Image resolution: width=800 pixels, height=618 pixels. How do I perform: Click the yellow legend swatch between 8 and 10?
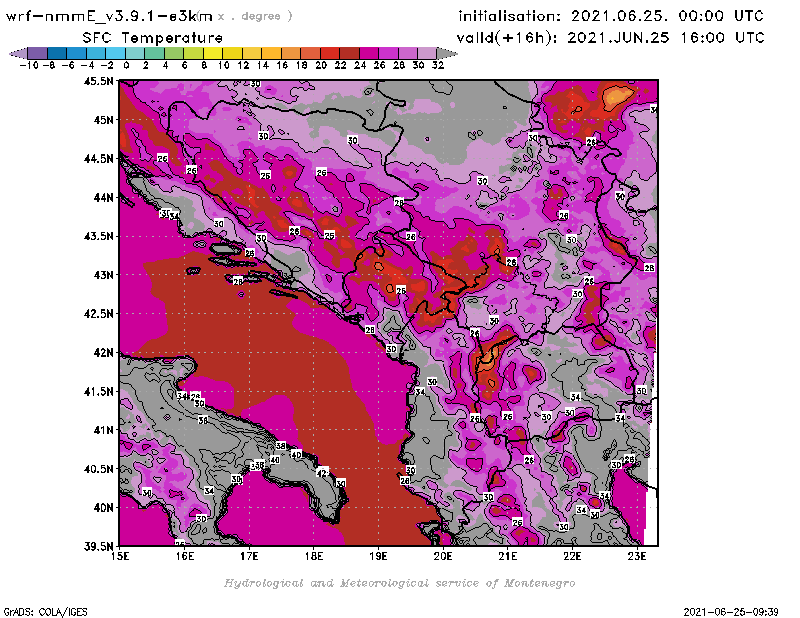[x=213, y=54]
